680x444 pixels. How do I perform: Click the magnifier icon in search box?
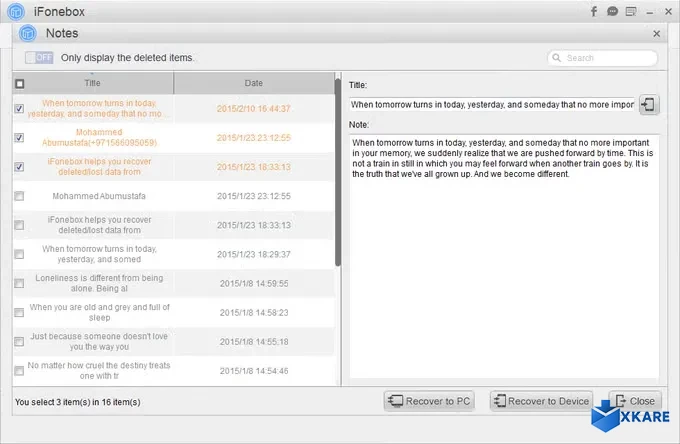556,58
